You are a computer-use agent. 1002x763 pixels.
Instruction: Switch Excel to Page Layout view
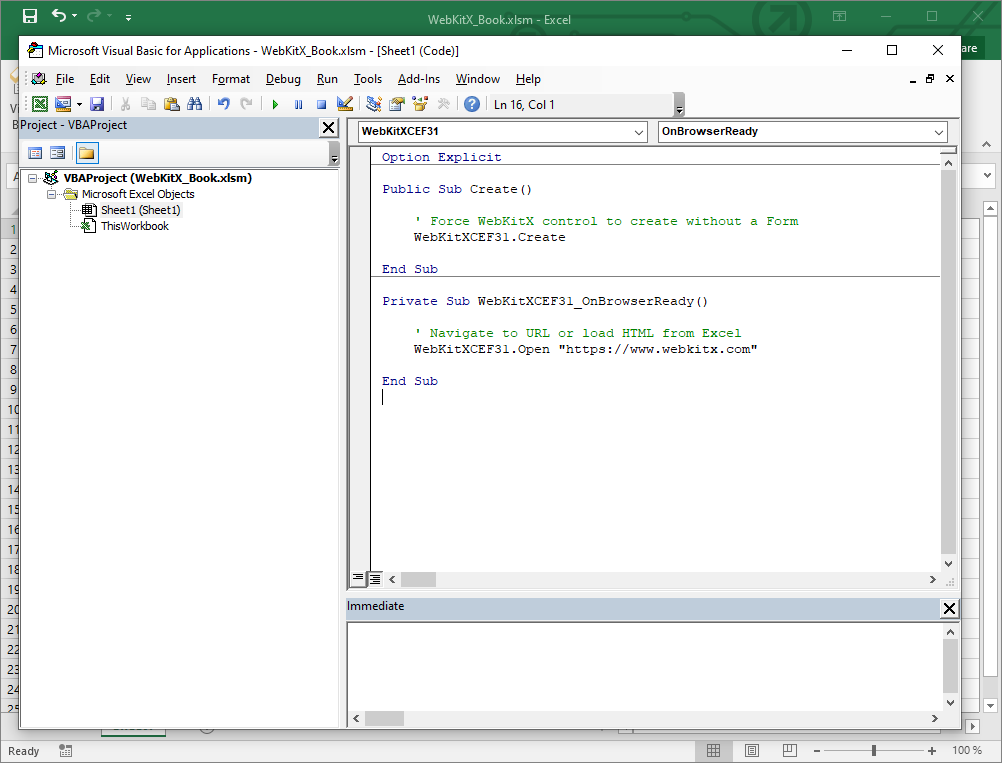pyautogui.click(x=752, y=750)
